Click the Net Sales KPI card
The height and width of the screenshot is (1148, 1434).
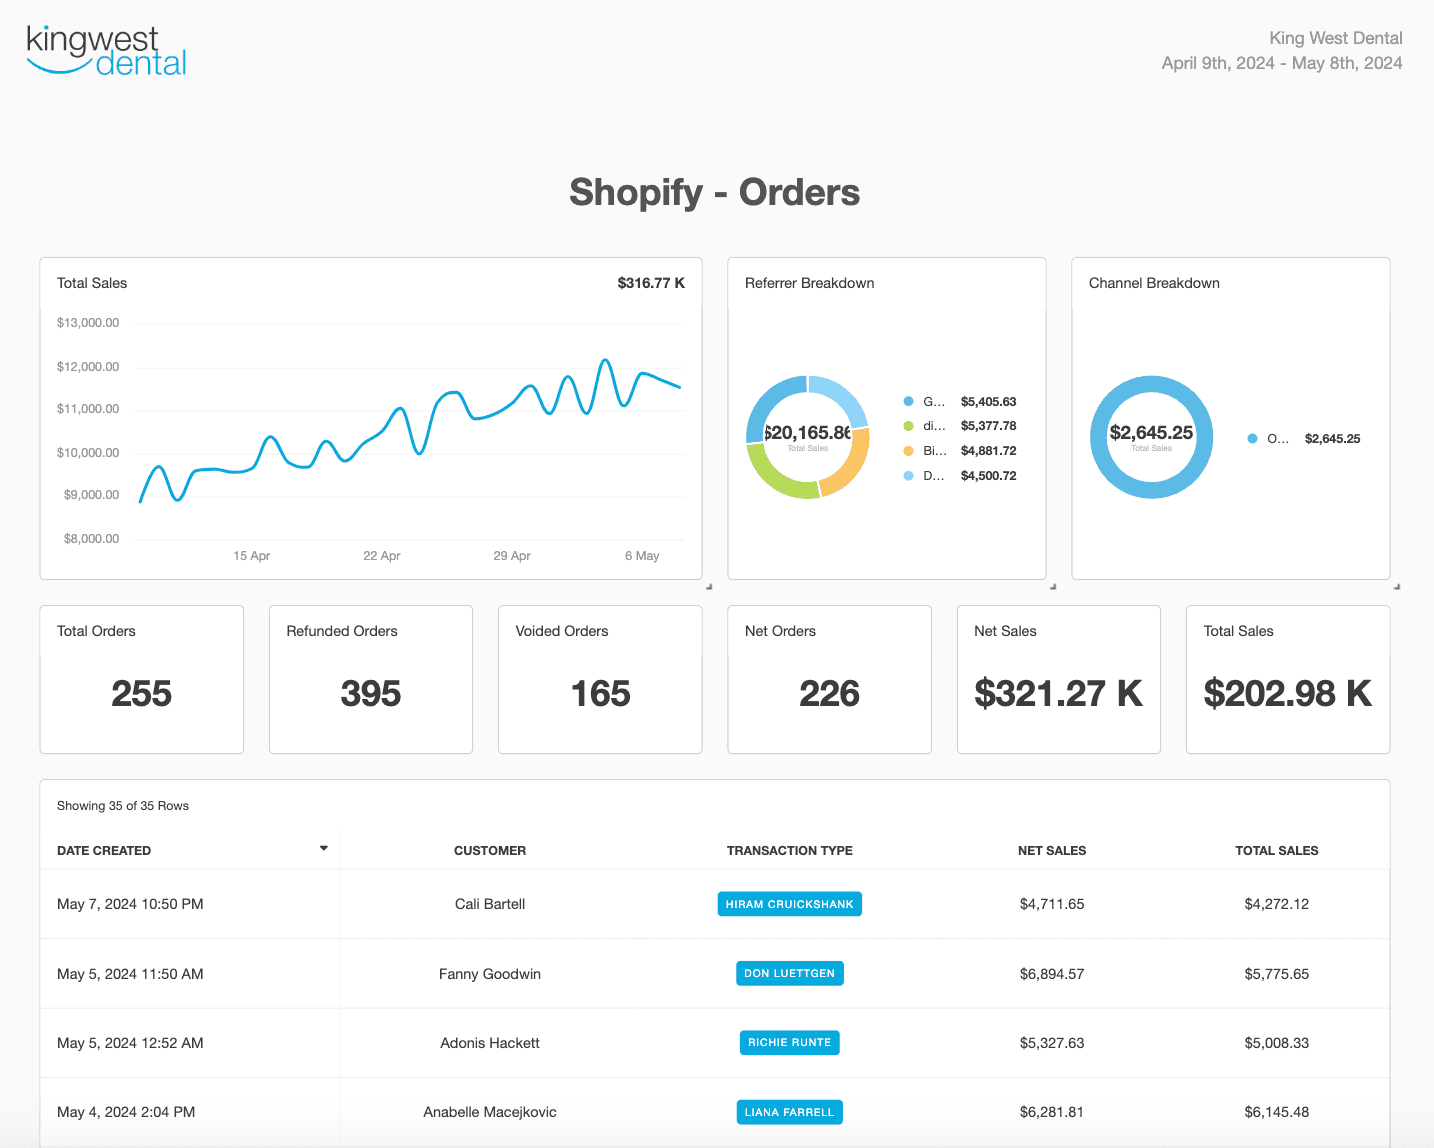(x=1058, y=679)
